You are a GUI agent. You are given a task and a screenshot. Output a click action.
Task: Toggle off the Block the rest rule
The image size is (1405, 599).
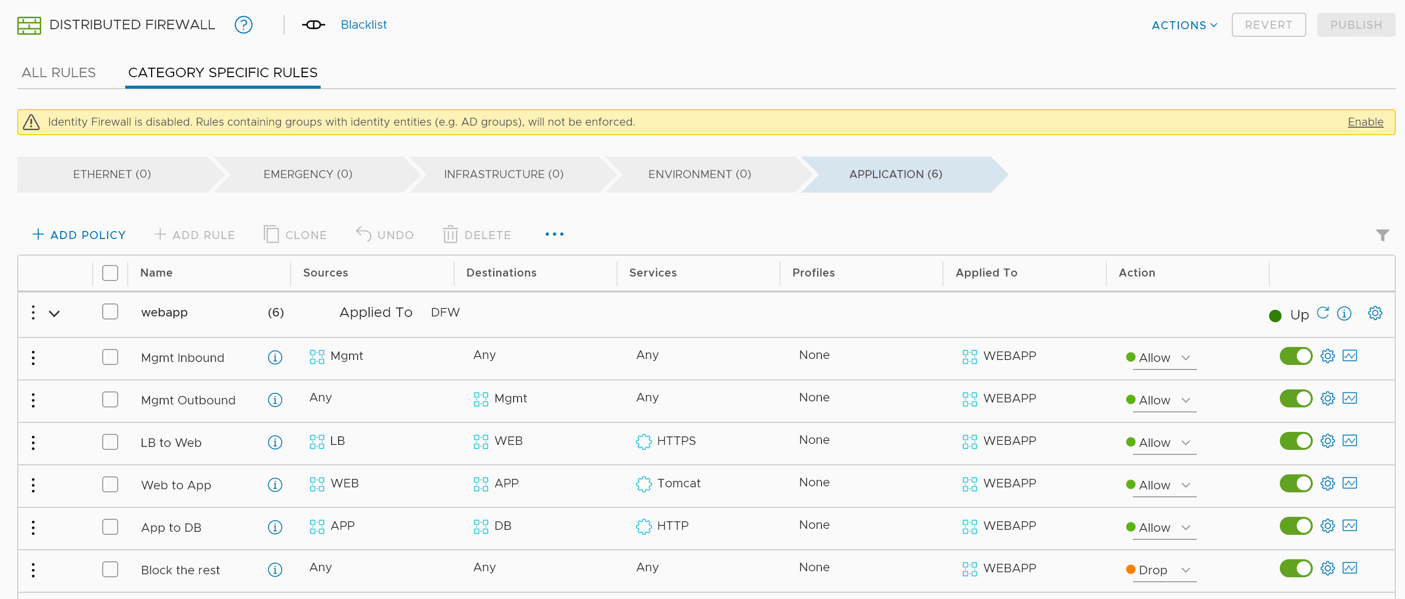click(x=1295, y=568)
